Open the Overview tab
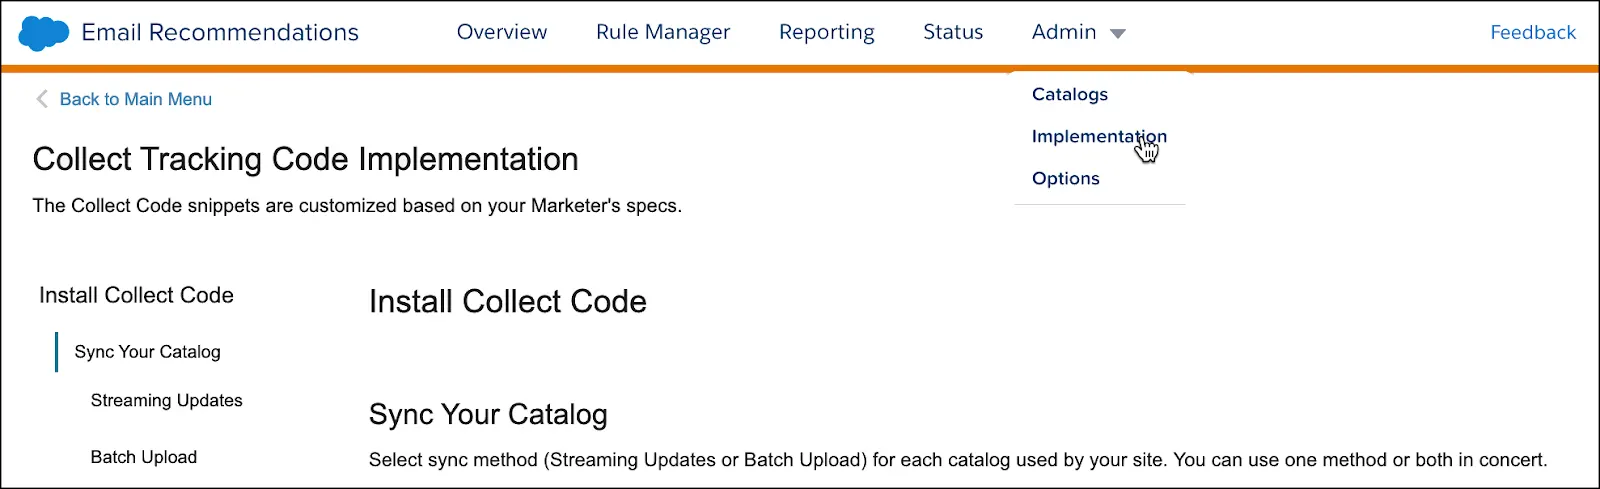The image size is (1600, 489). click(502, 32)
